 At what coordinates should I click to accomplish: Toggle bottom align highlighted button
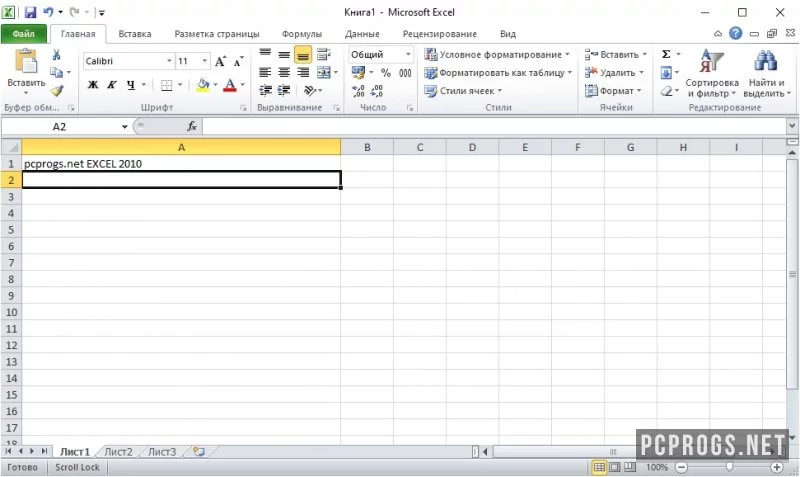coord(303,54)
